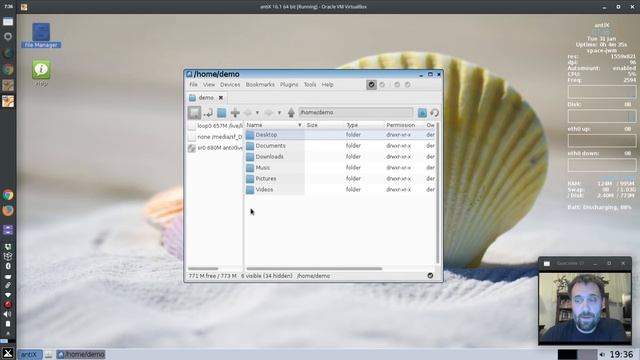Viewport: 640px width, 360px height.
Task: Click the file list horizontal scrollbar
Action: (314, 269)
